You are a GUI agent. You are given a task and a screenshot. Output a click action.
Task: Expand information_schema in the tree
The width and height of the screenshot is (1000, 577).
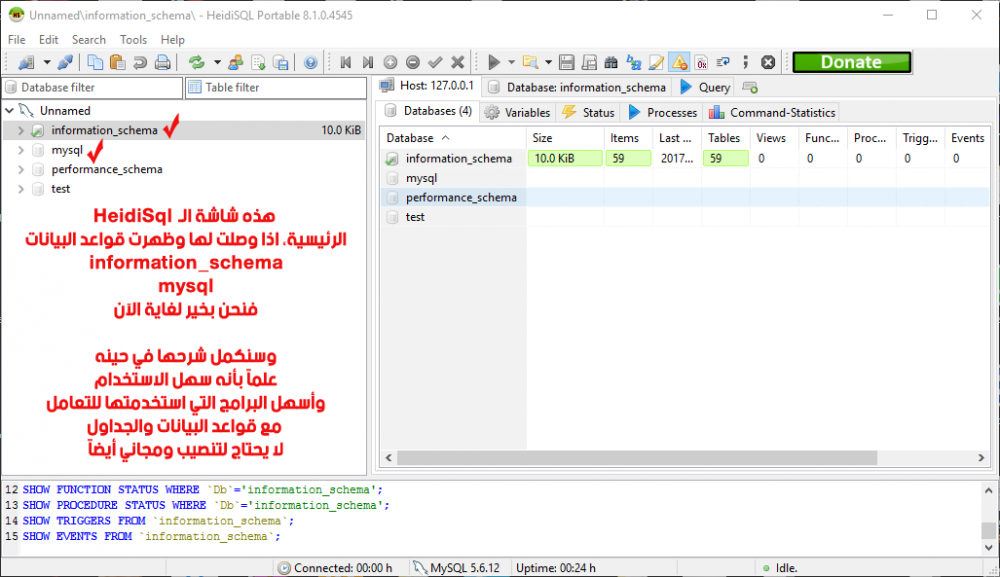pos(21,131)
